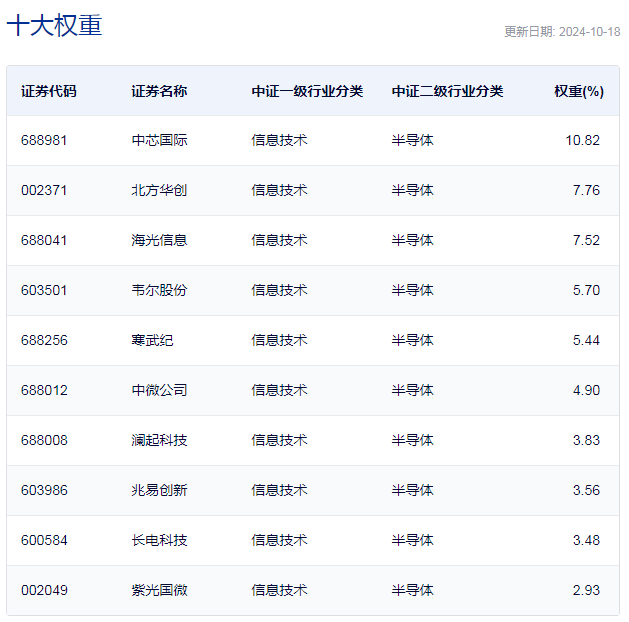Click 信息技术 in the 兆易创新 row
Screen dimensions: 629x622
pyautogui.click(x=279, y=490)
